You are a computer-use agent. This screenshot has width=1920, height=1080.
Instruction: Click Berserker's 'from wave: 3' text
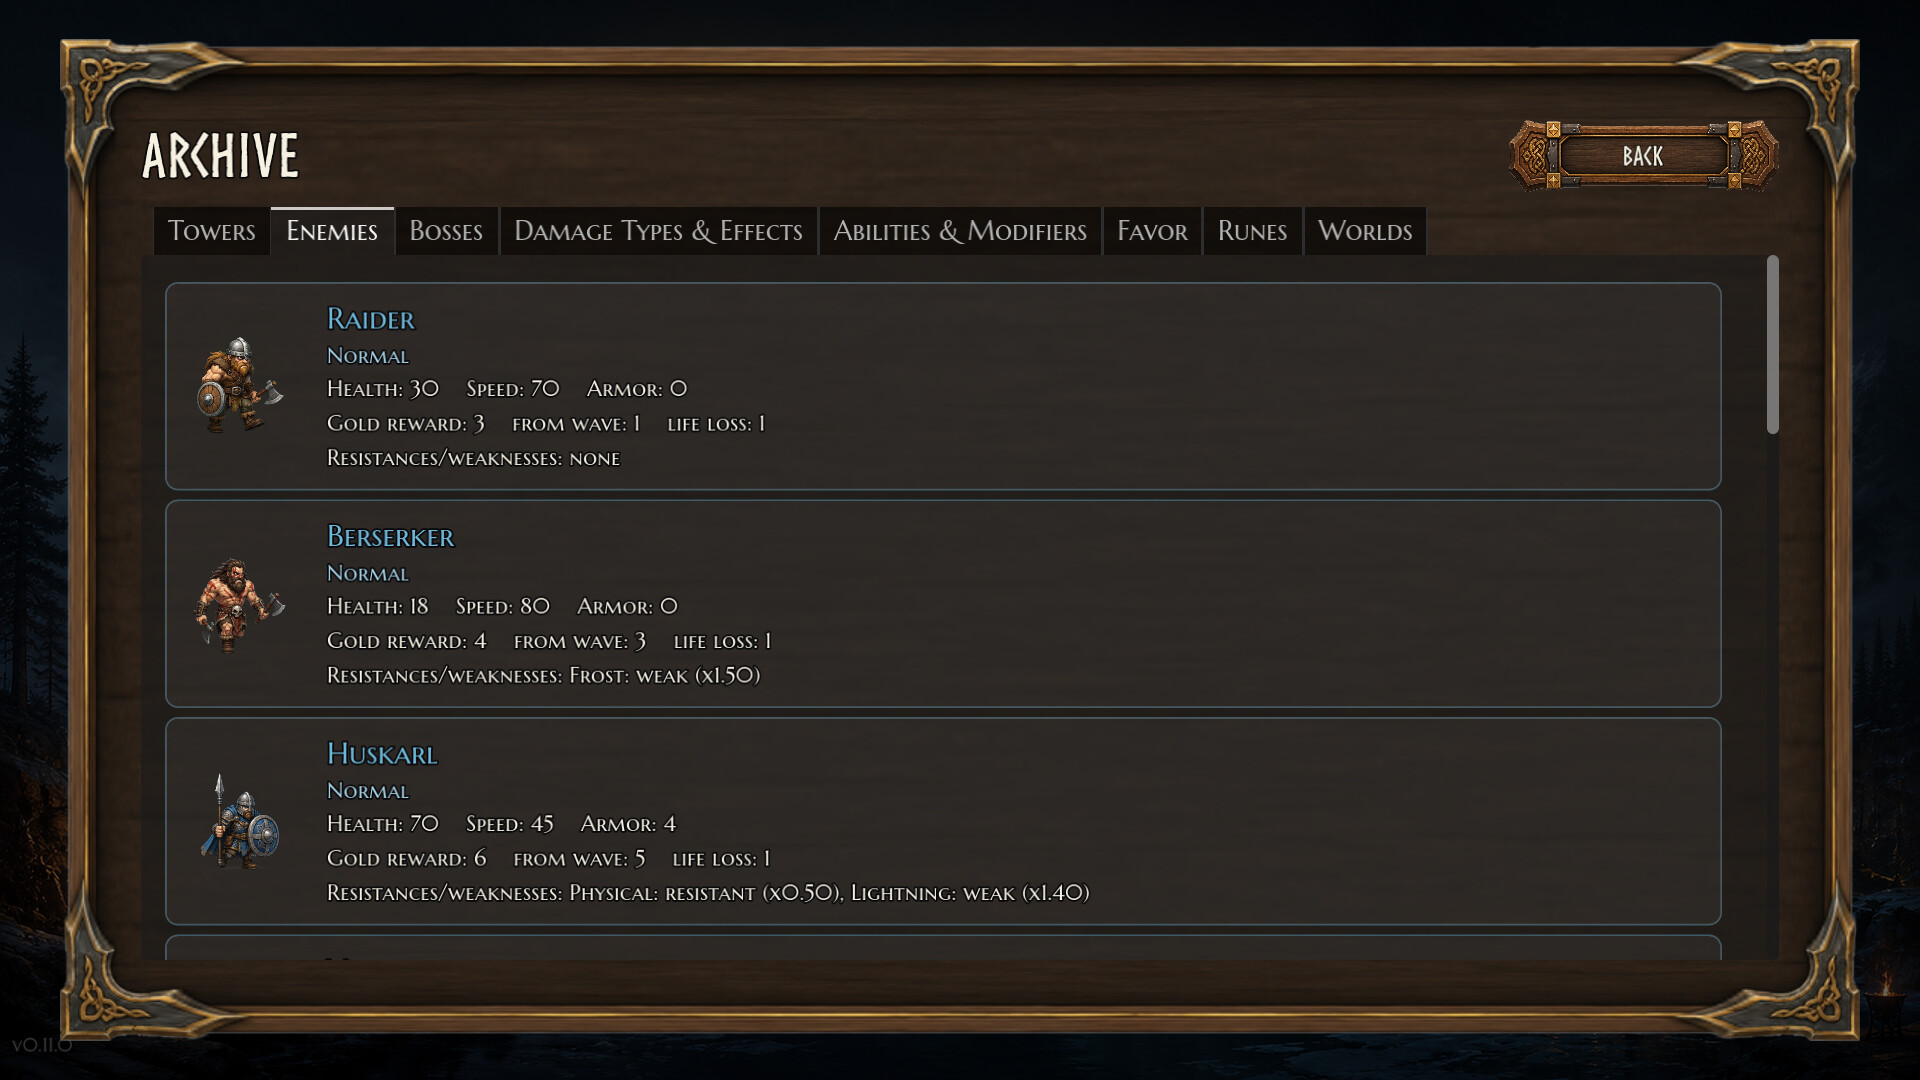tap(580, 641)
